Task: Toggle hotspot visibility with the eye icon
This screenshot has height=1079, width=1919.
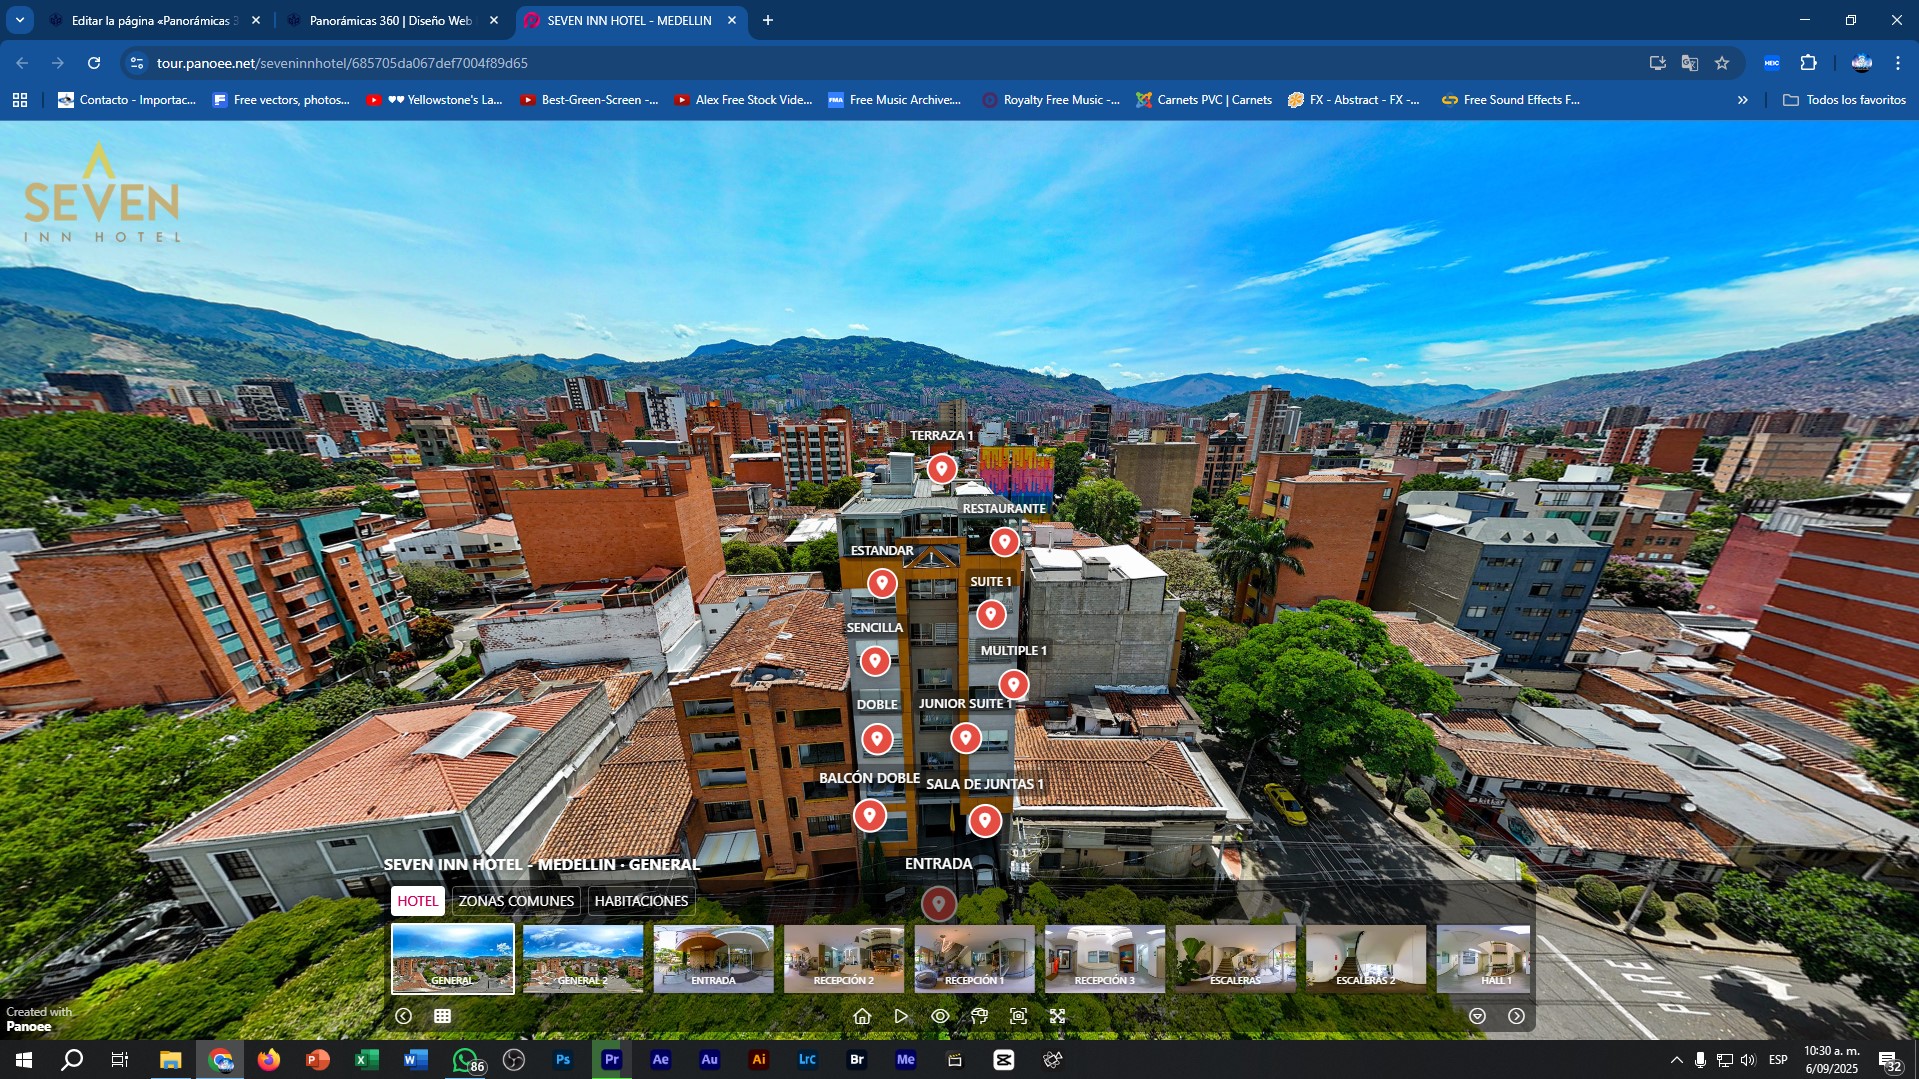Action: [x=940, y=1016]
